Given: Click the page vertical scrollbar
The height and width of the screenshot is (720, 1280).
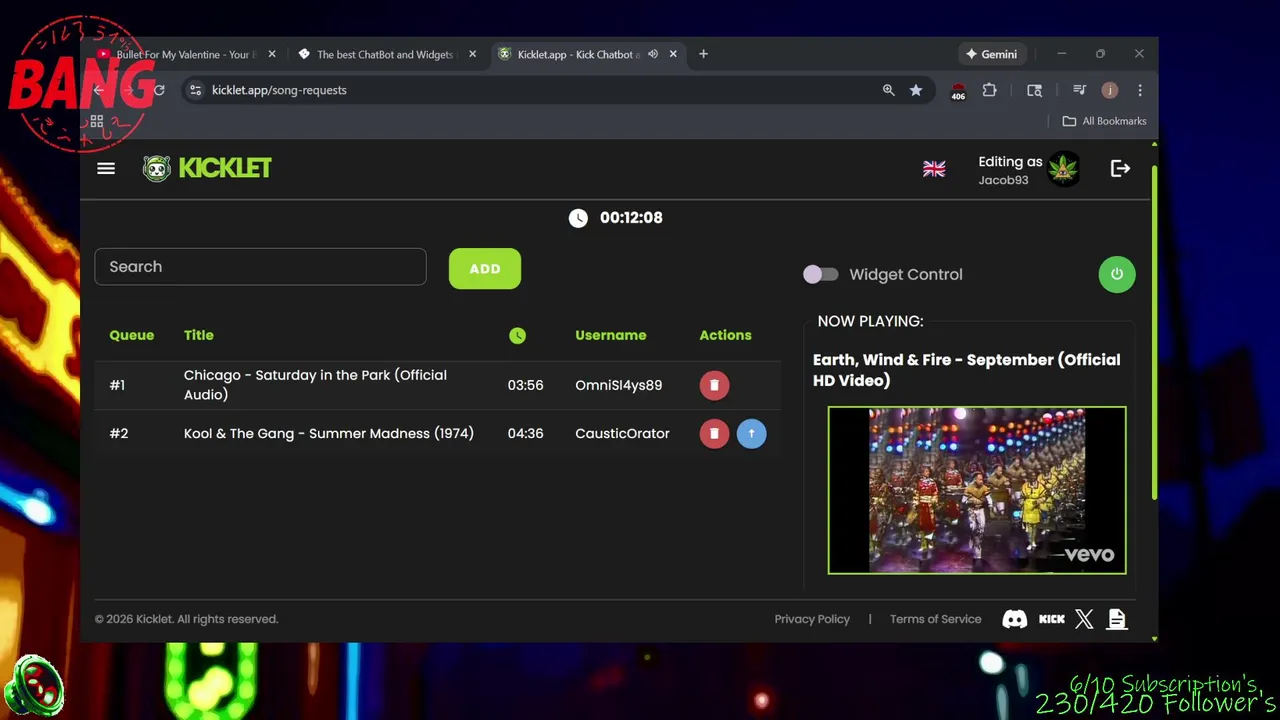Looking at the screenshot, I should point(1154,330).
